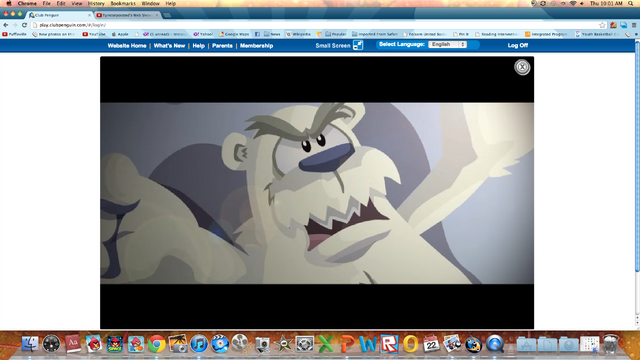
Task: Launch Angry Birds Space from dock
Action: click(x=115, y=344)
